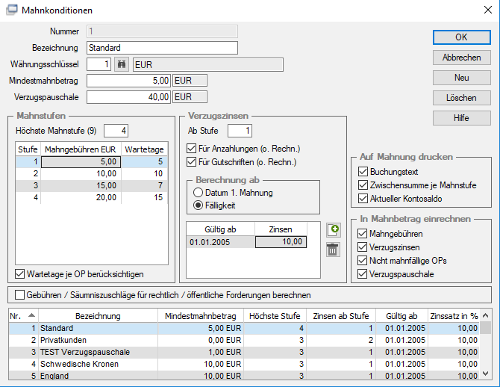Click into the Bezeichnung field
The width and height of the screenshot is (500, 387).
click(162, 48)
